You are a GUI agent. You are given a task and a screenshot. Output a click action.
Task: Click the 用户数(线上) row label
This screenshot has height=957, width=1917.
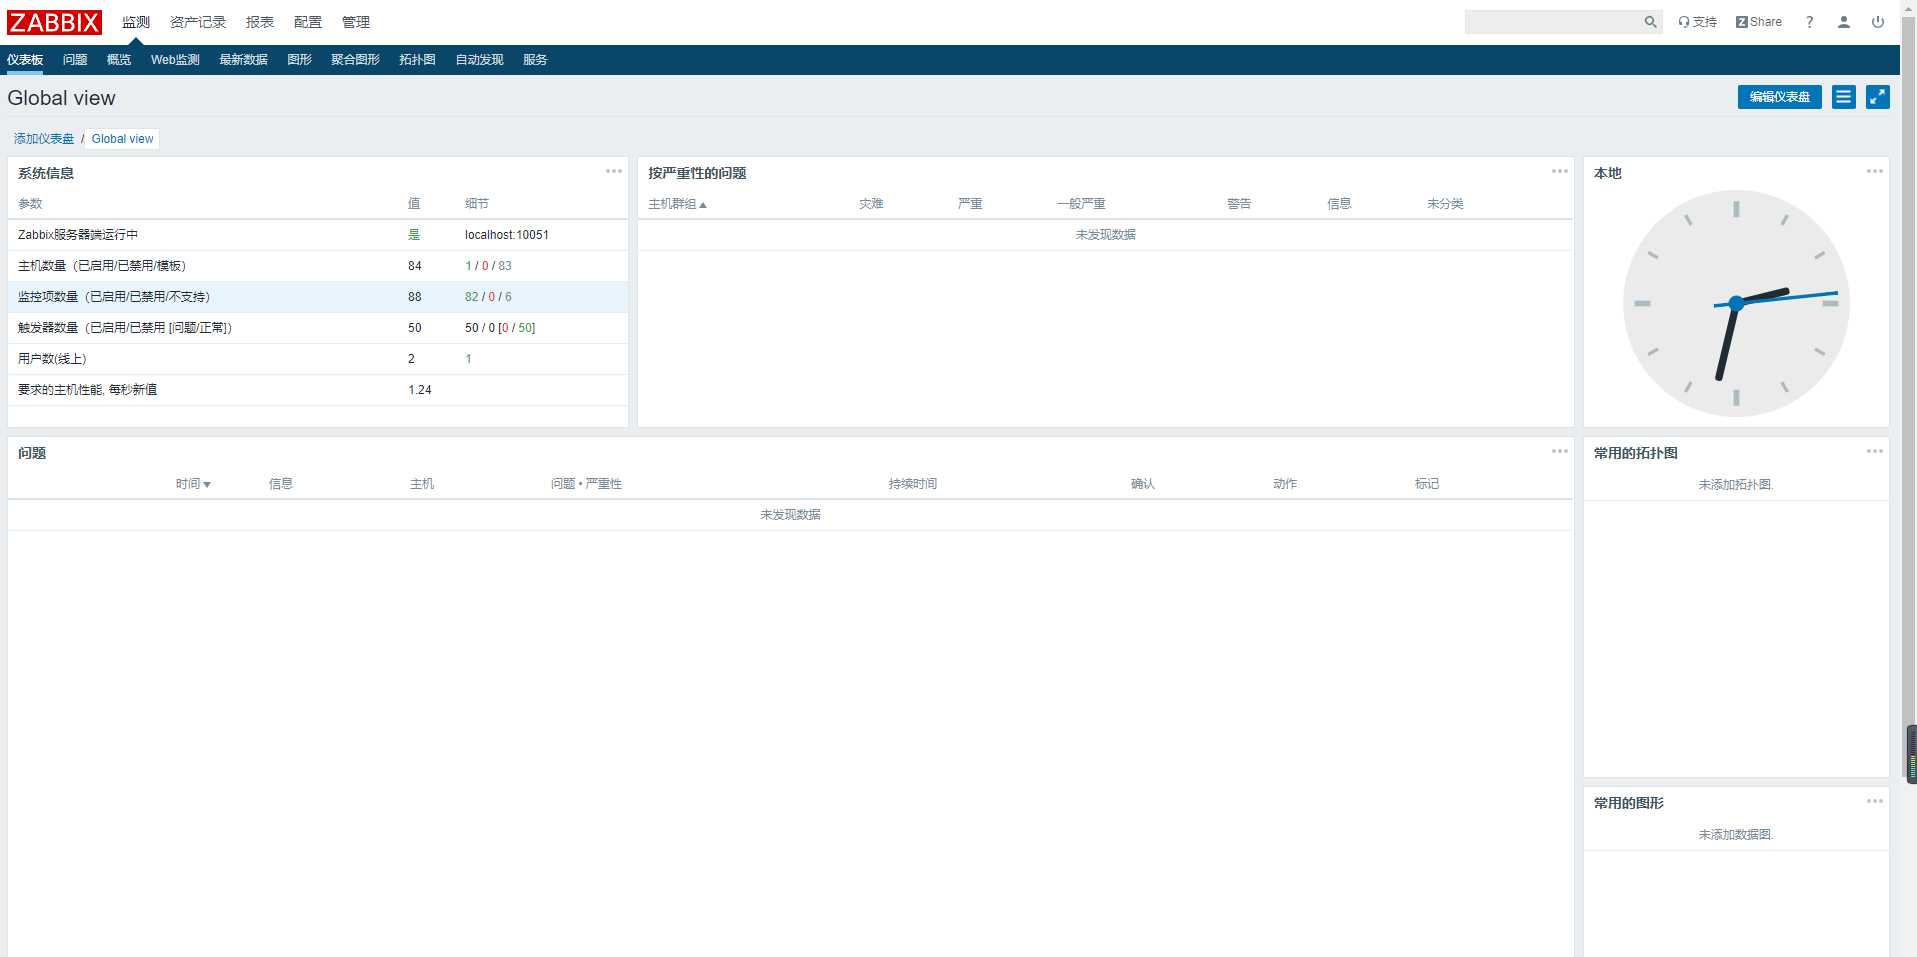[x=52, y=359]
